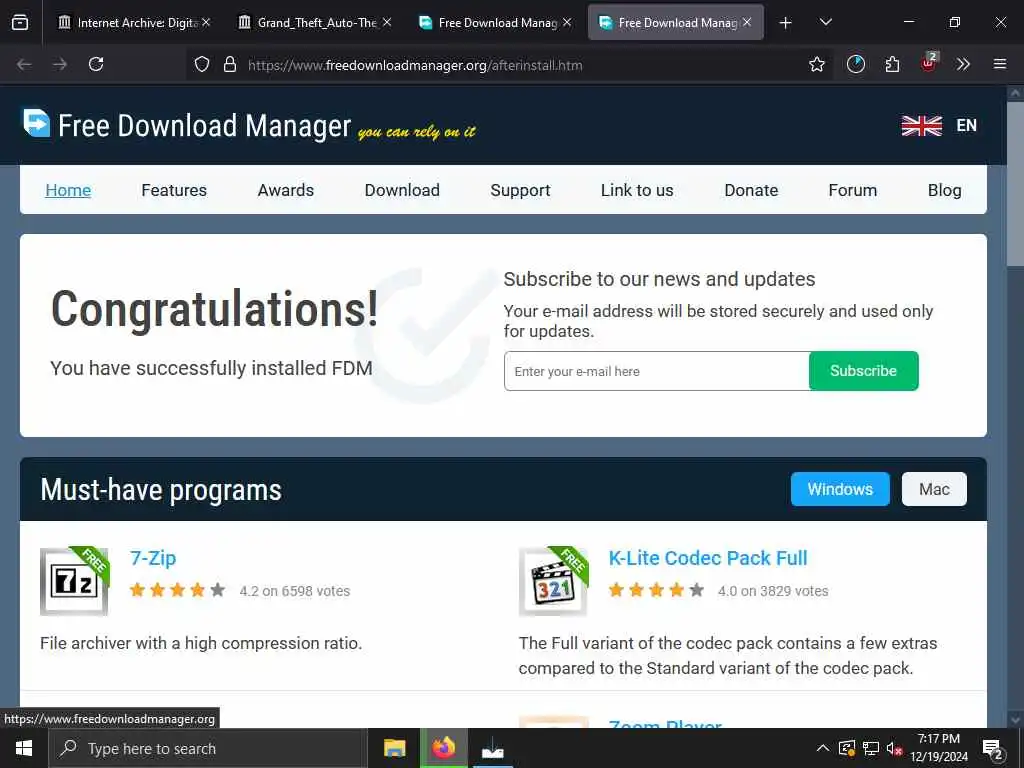Viewport: 1024px width, 768px height.
Task: Click the UK flag language icon
Action: (921, 125)
